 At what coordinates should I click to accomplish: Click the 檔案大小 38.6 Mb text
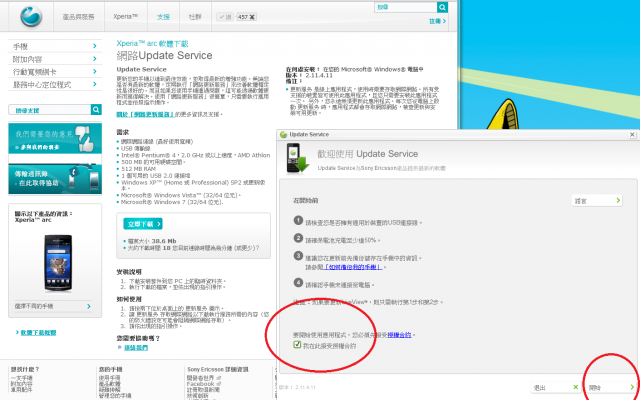click(152, 241)
